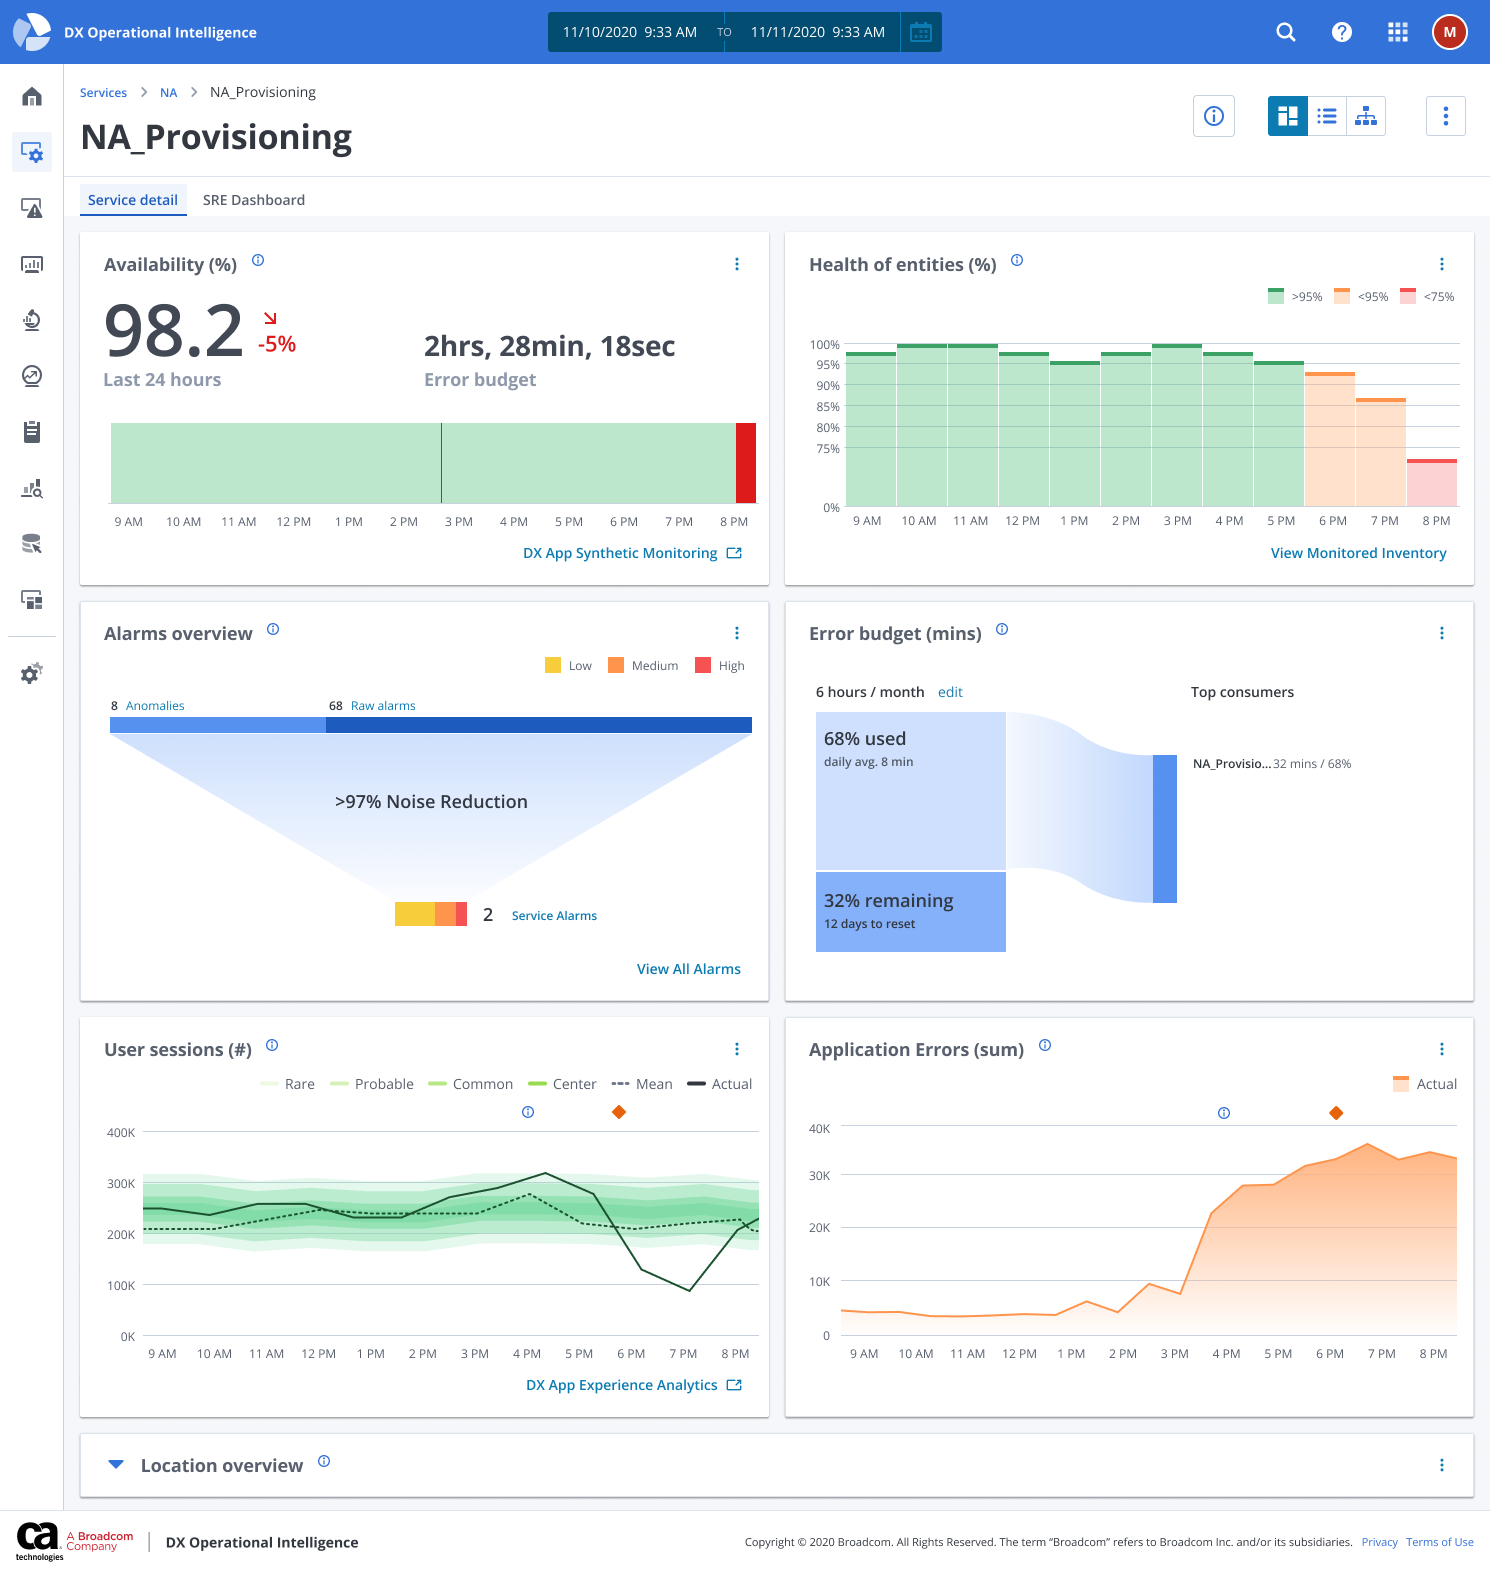1490x1574 pixels.
Task: Open the help question mark icon
Action: tap(1342, 32)
